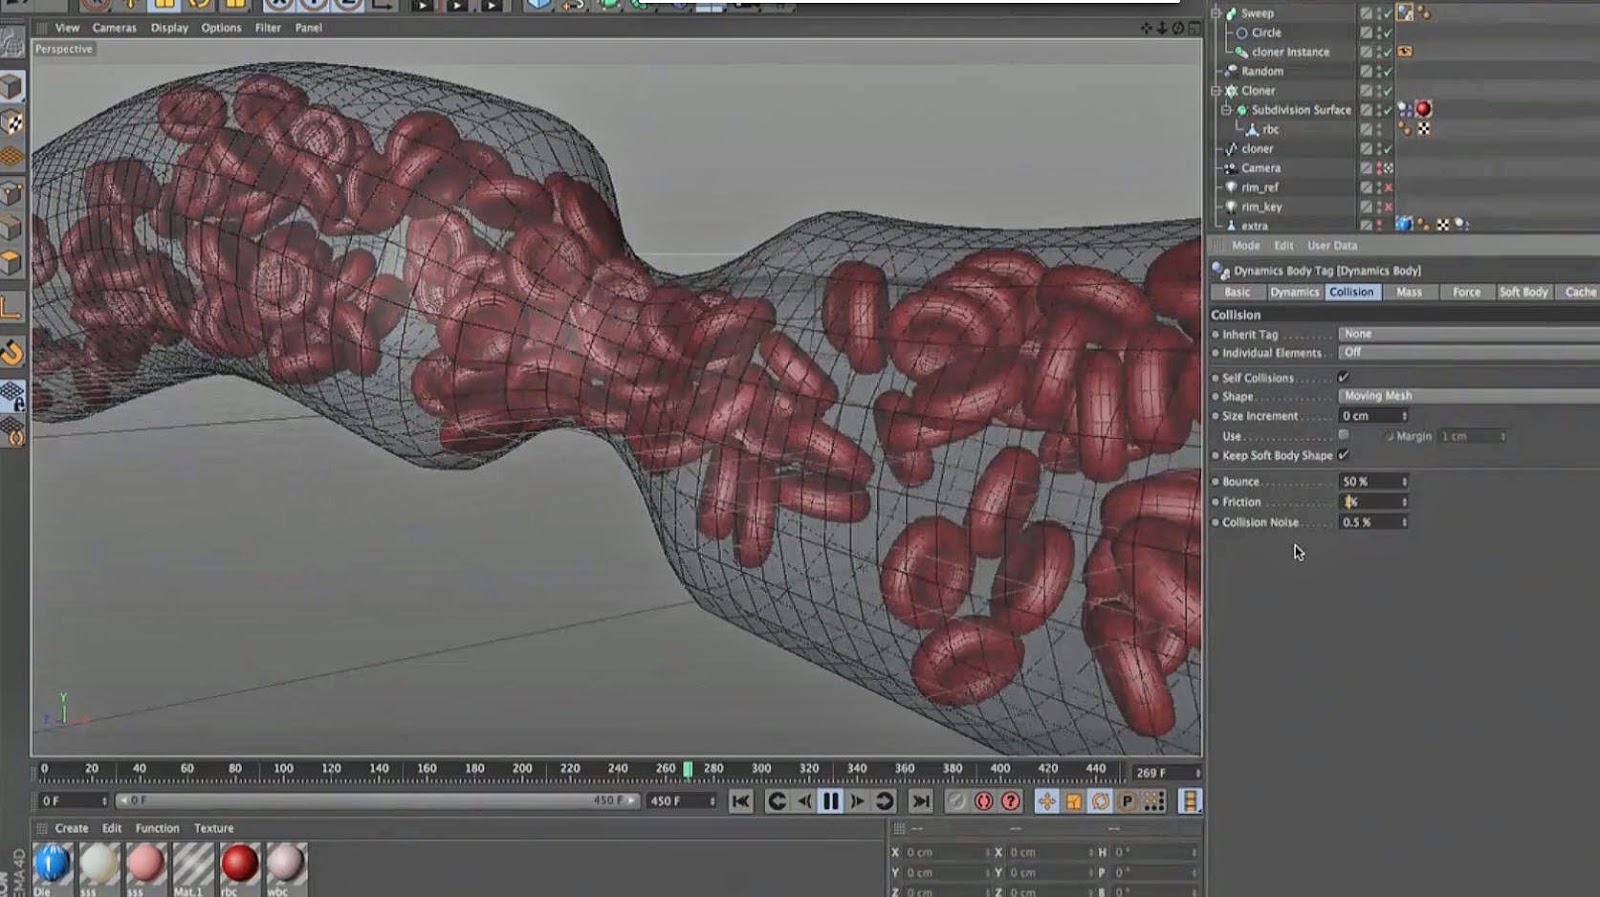1600x897 pixels.
Task: Switch to the Soft Body tab
Action: tap(1522, 292)
